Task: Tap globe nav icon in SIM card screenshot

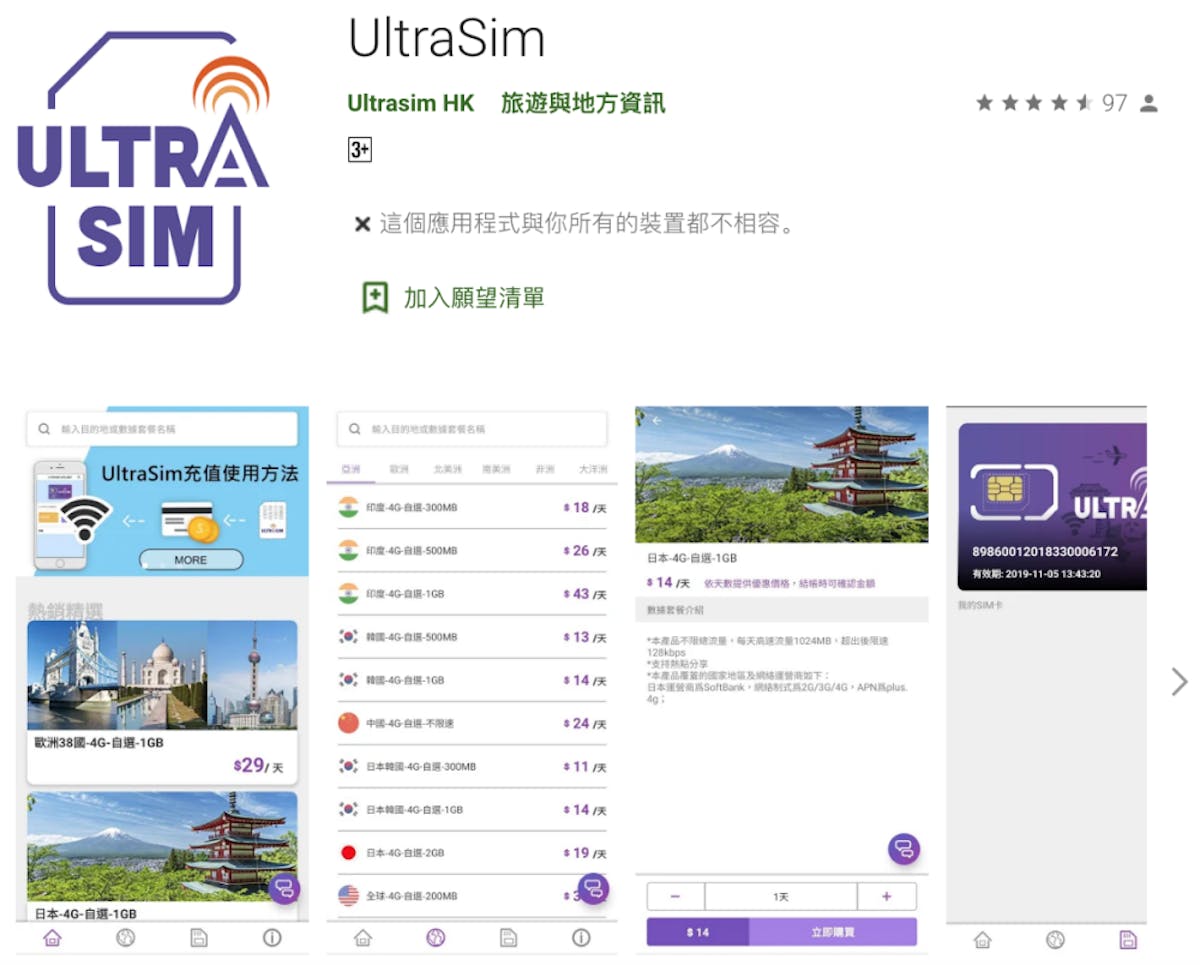Action: pos(1055,939)
